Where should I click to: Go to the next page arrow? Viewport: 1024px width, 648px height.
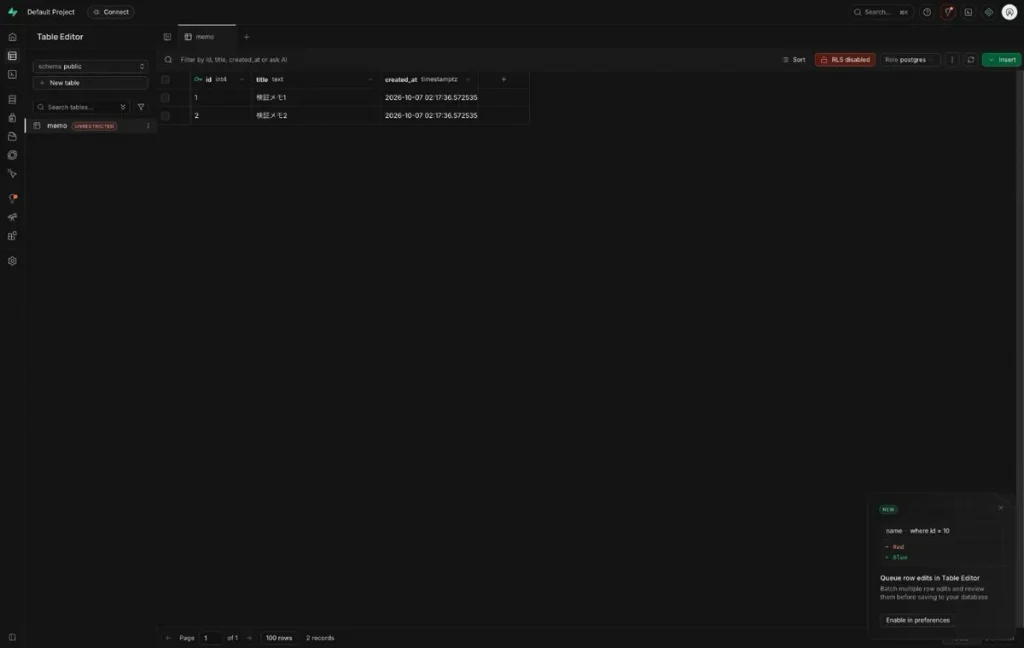[249, 638]
